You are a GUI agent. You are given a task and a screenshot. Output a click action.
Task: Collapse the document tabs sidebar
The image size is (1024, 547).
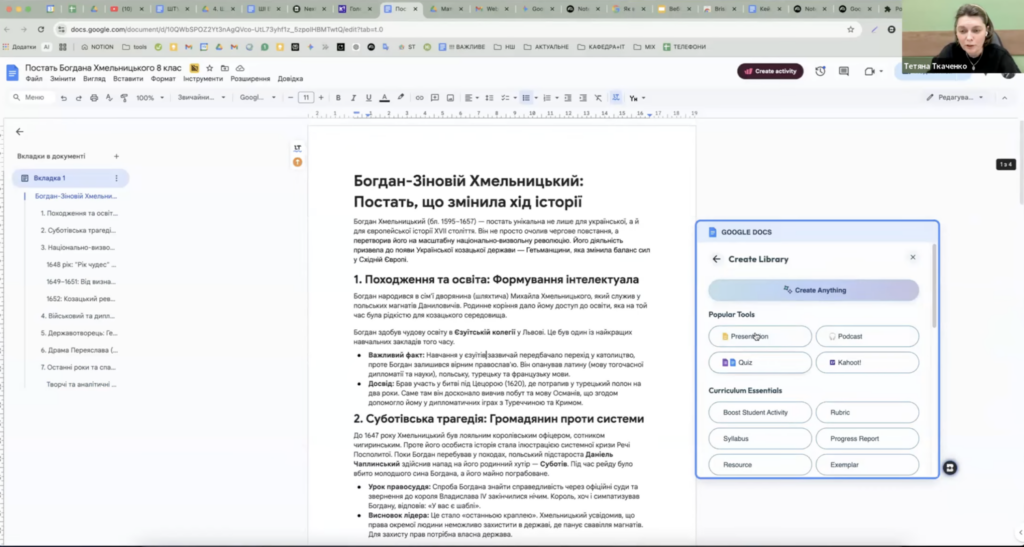(x=20, y=131)
